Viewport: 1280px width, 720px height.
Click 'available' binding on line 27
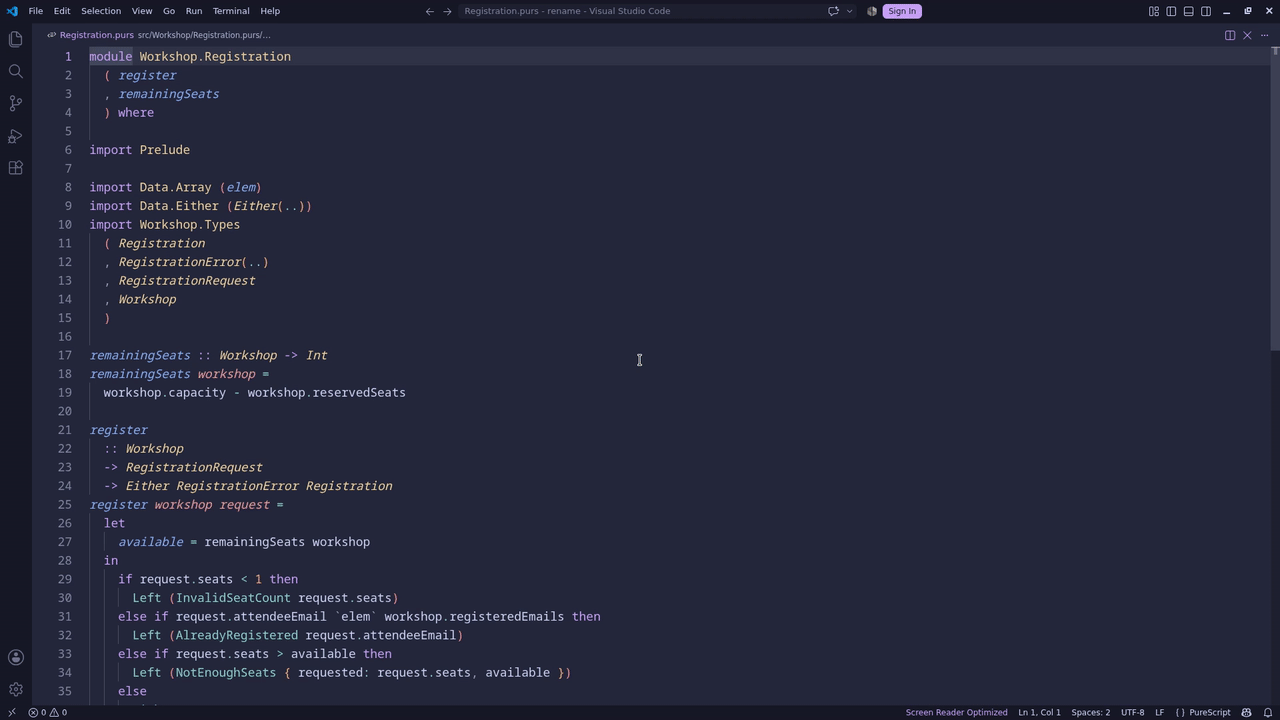(151, 542)
